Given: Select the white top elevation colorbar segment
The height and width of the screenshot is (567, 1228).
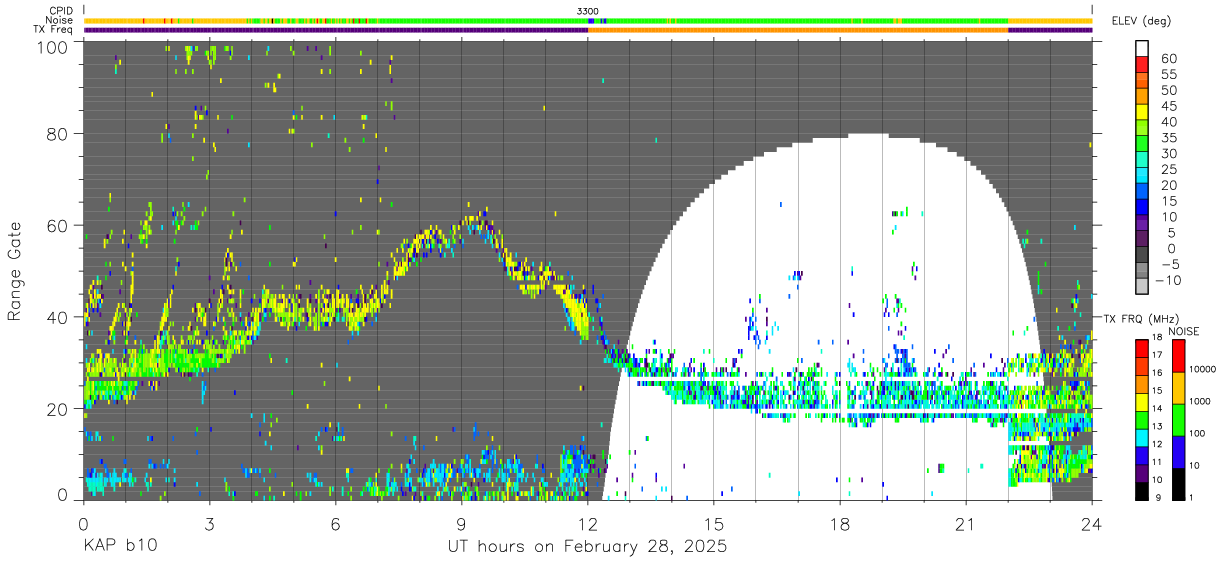Looking at the screenshot, I should 1142,49.
